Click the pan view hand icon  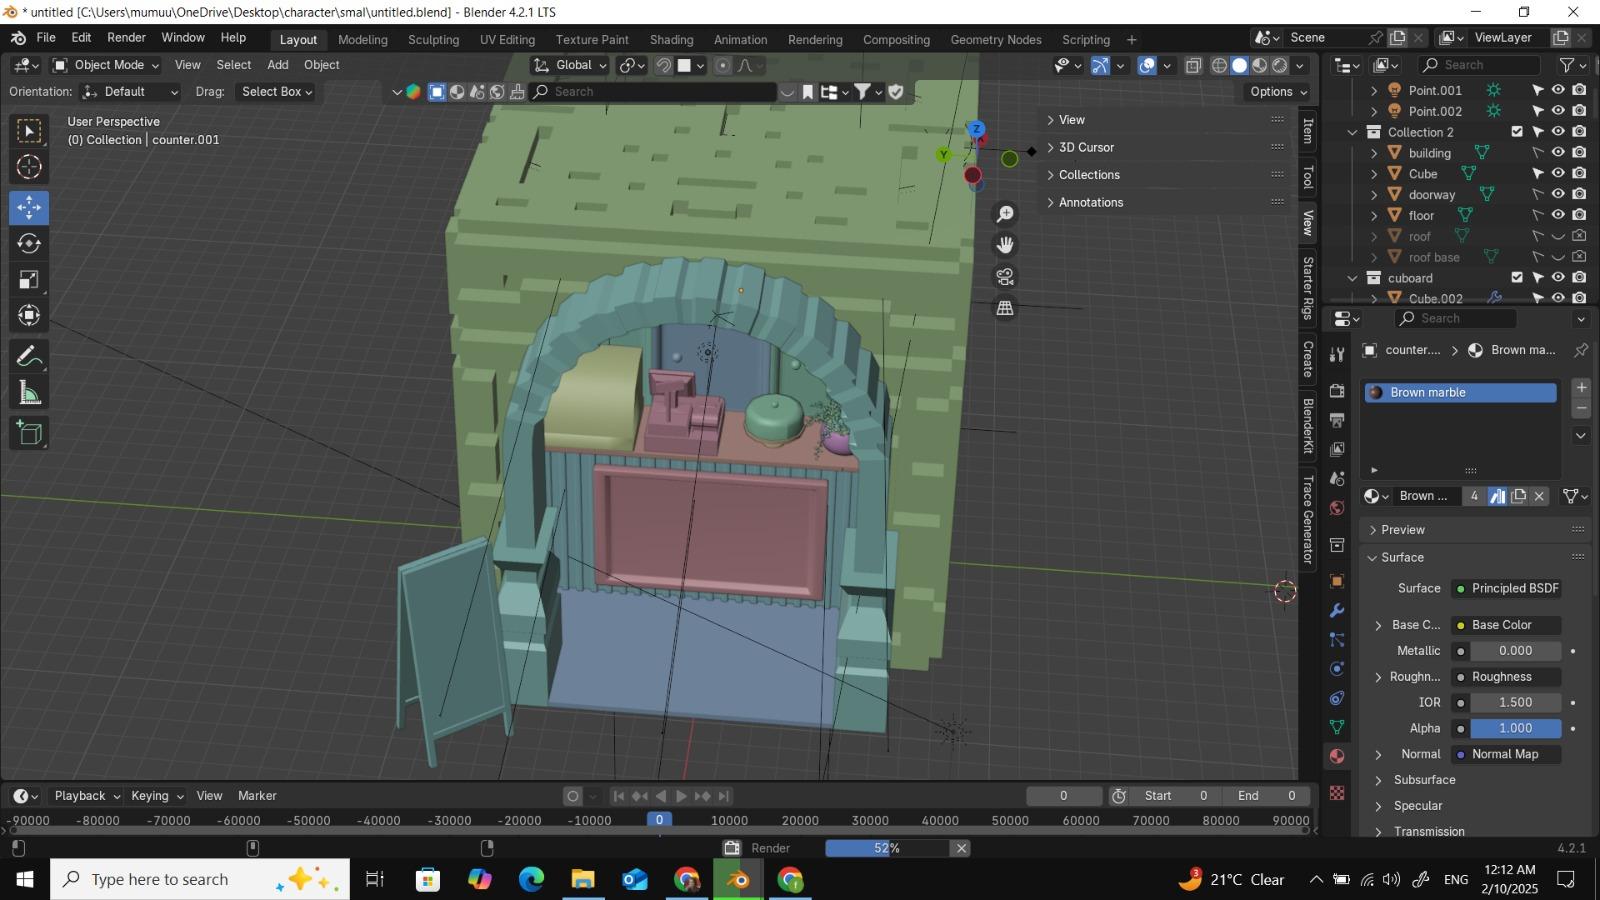pos(1005,245)
